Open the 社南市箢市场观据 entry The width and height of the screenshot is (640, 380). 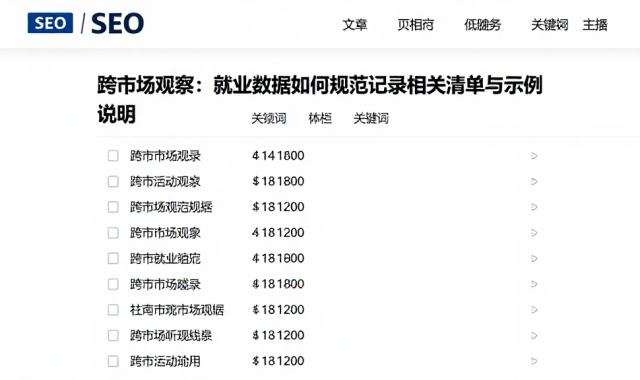coord(177,310)
